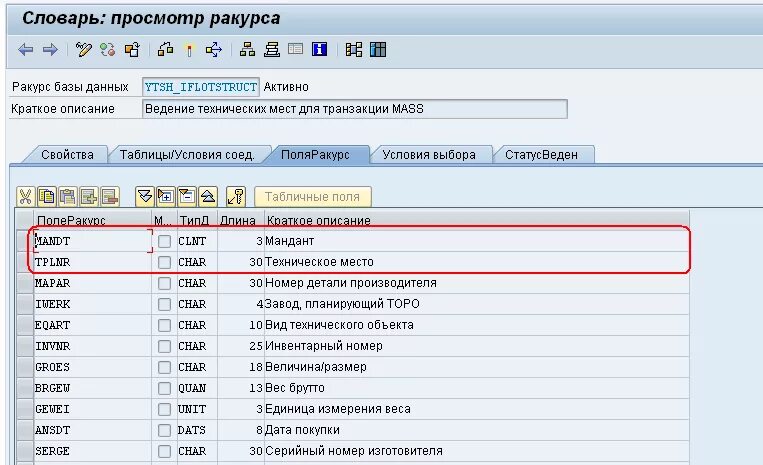Click the QUAN data type cell
Screen dimensions: 763x465
click(197, 388)
